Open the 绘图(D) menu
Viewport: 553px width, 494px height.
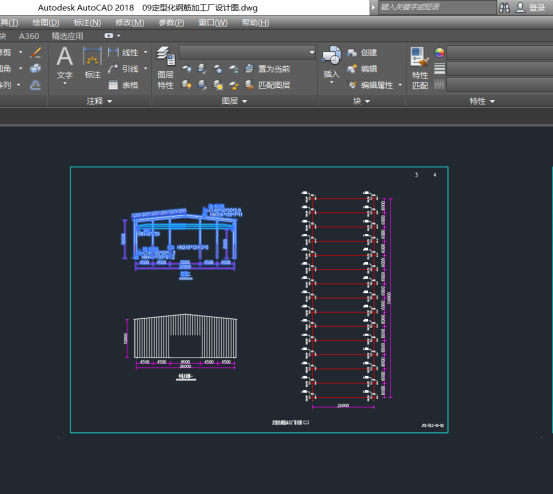pyautogui.click(x=46, y=23)
